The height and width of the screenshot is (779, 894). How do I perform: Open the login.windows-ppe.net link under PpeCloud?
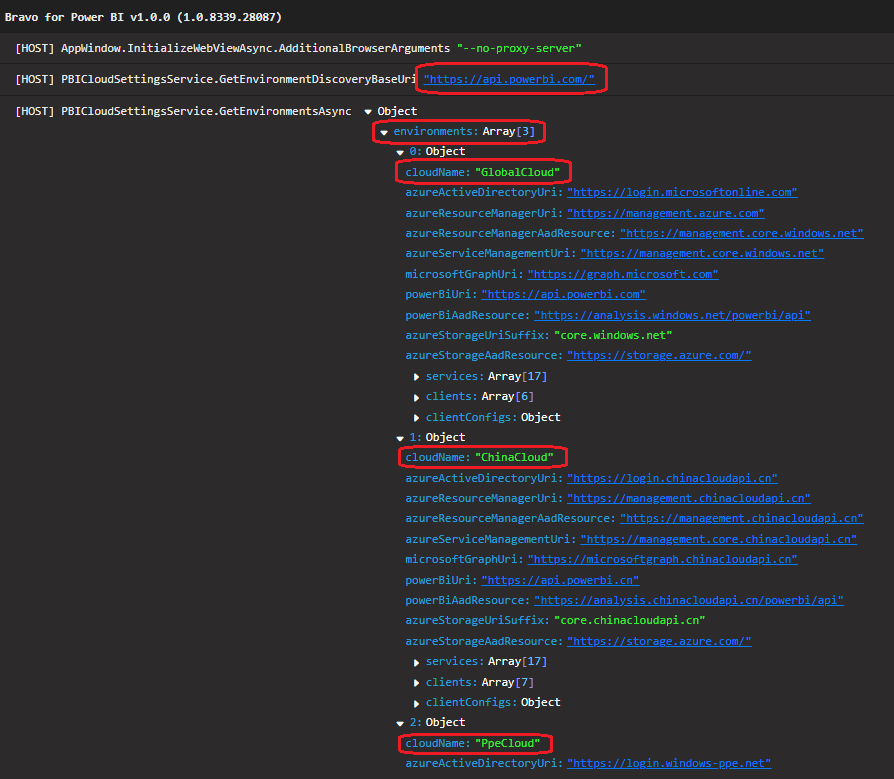[x=669, y=763]
